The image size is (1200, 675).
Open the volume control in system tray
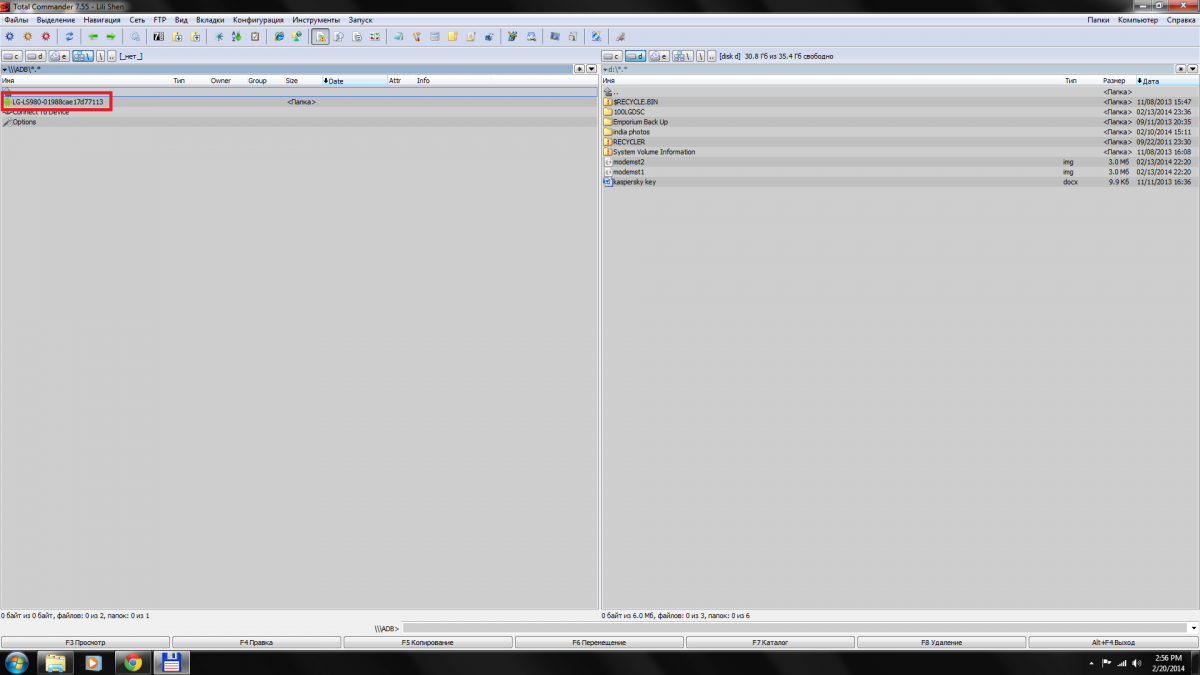click(x=1136, y=663)
